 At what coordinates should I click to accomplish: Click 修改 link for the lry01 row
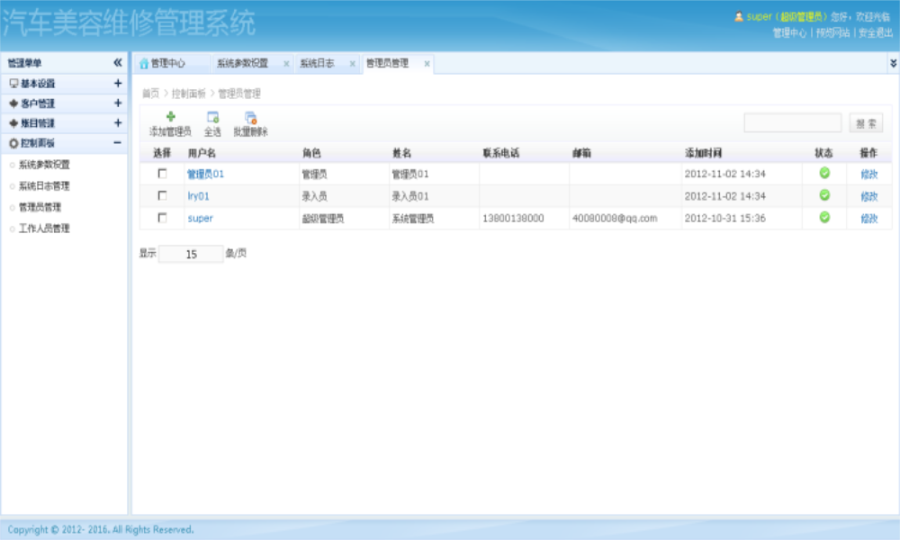pos(868,196)
